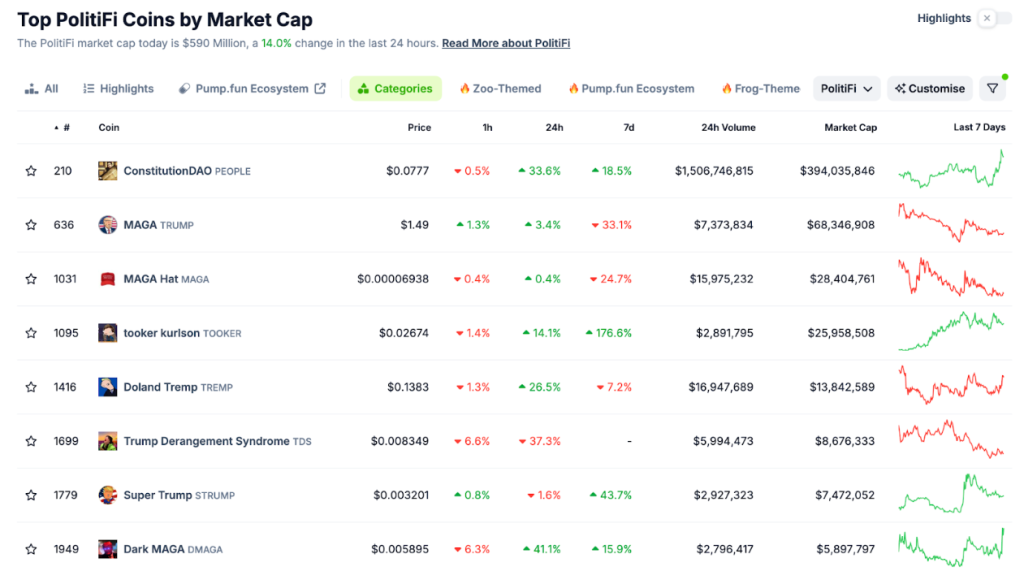This screenshot has width=1024, height=571.
Task: Open the tooker kurlson coin avatar
Action: (x=108, y=333)
